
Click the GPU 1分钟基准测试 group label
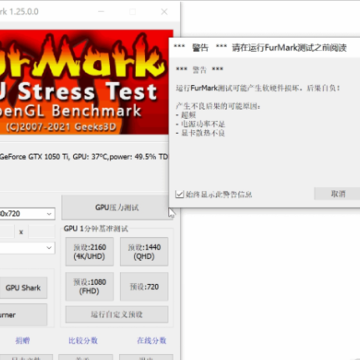[96, 229]
